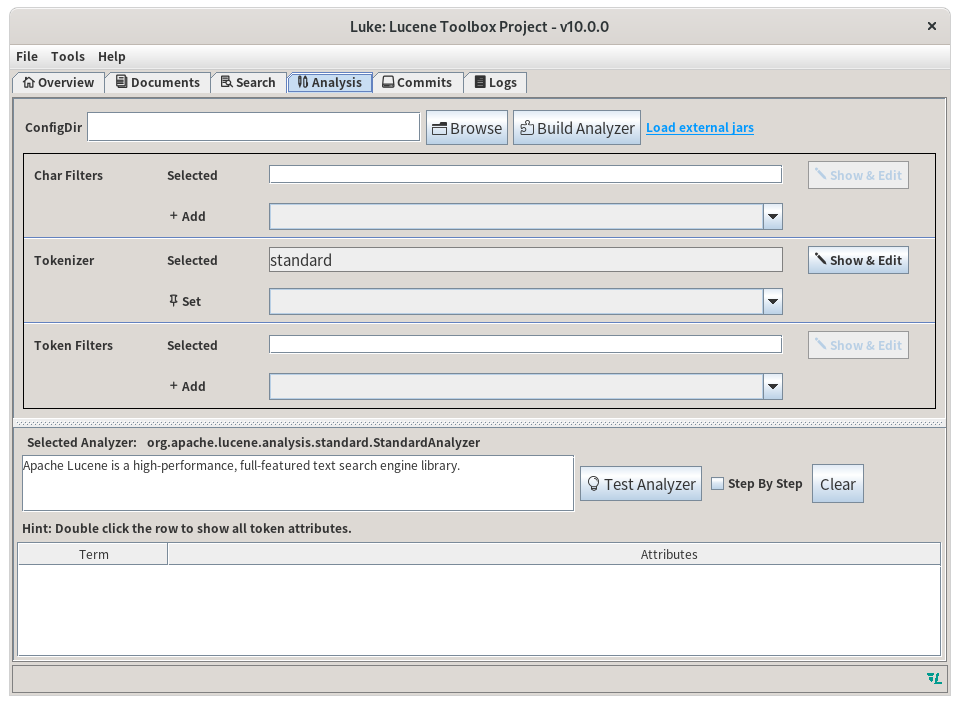
Task: Click the Term column header
Action: click(93, 554)
